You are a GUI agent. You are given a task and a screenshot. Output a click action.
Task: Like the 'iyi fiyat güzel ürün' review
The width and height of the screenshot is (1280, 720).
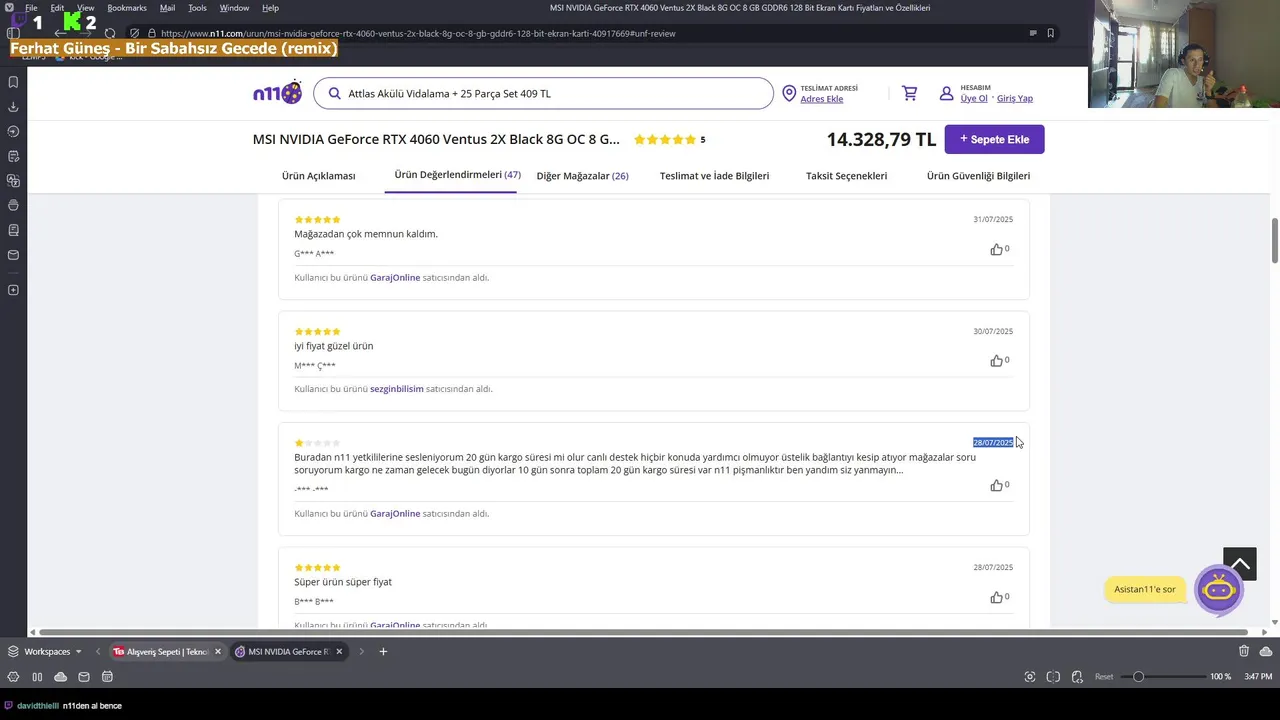pos(996,361)
